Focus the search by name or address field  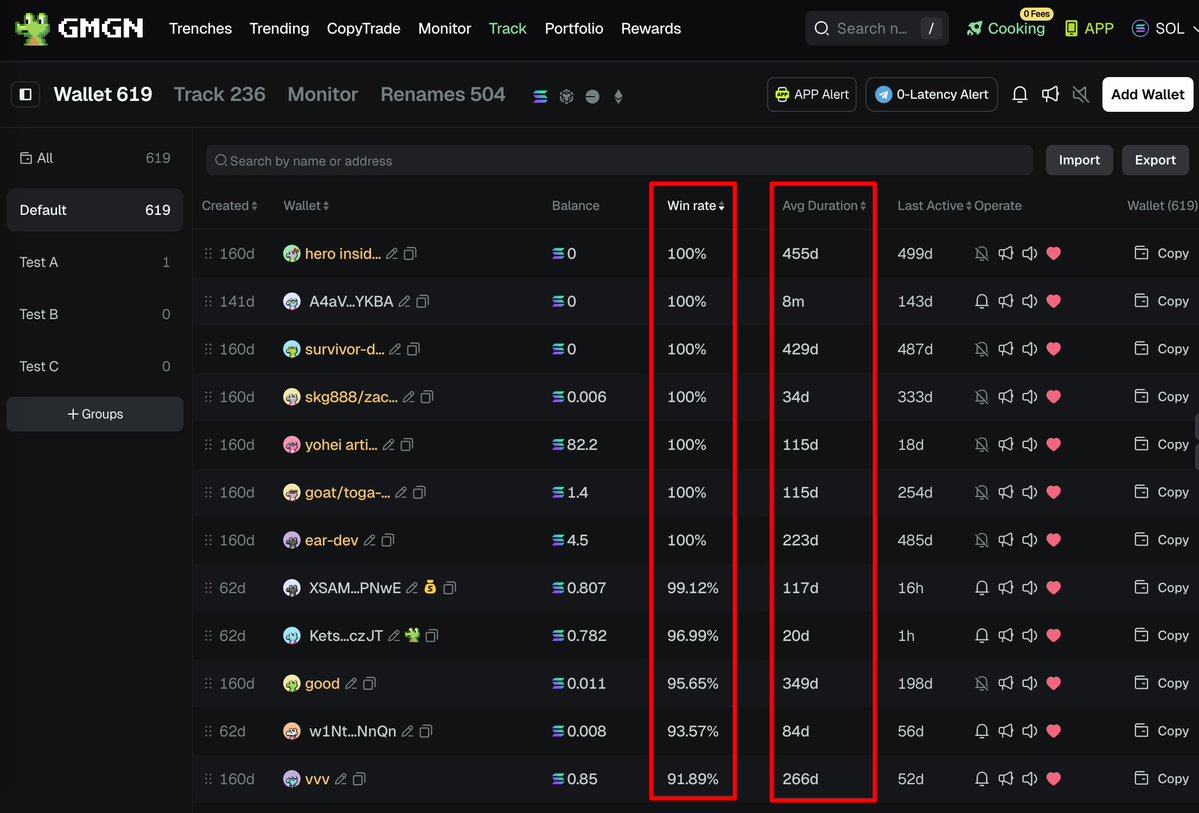[x=620, y=160]
